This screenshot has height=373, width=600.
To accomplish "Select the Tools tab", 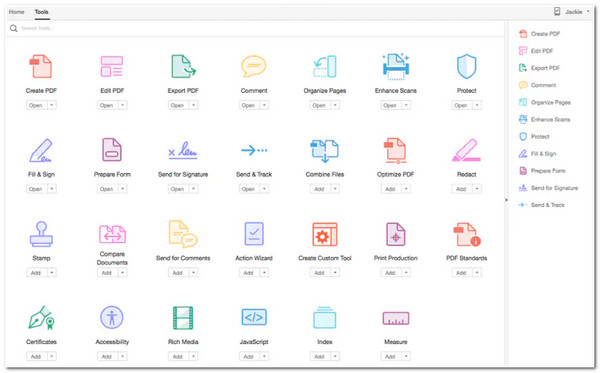I will 41,12.
